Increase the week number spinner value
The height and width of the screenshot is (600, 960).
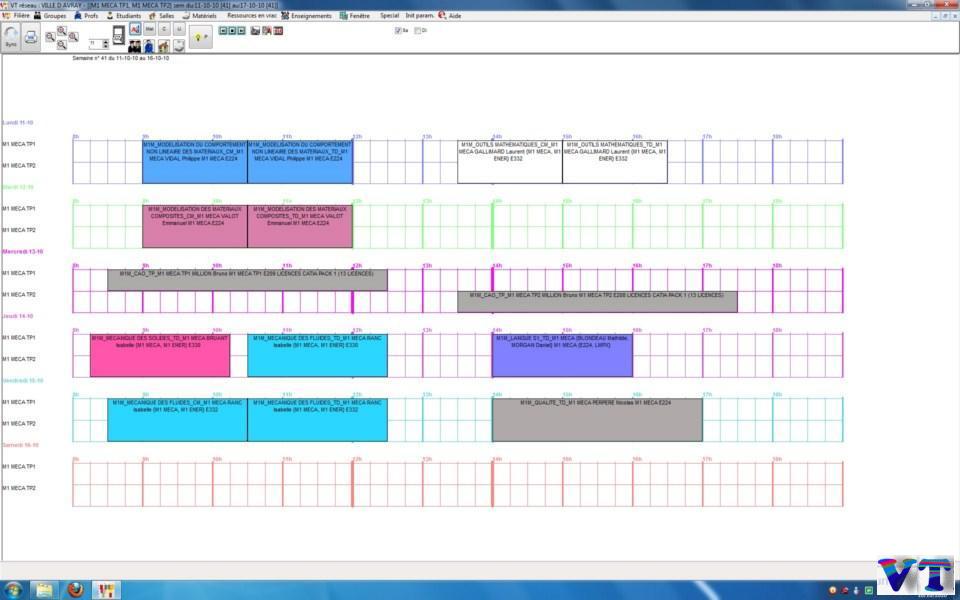pyautogui.click(x=106, y=41)
